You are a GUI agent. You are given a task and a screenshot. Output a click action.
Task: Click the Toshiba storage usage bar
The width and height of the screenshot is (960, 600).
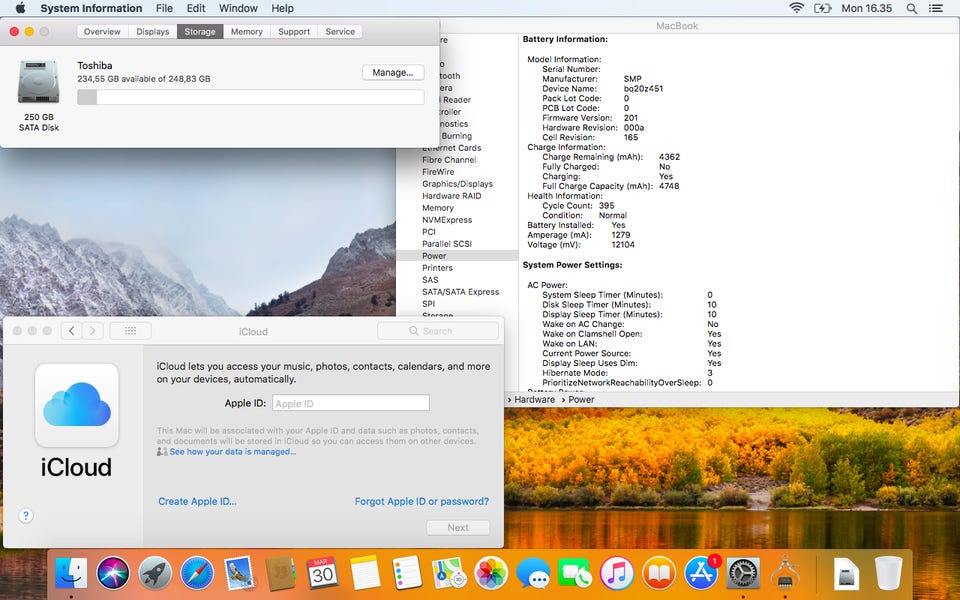[x=250, y=97]
